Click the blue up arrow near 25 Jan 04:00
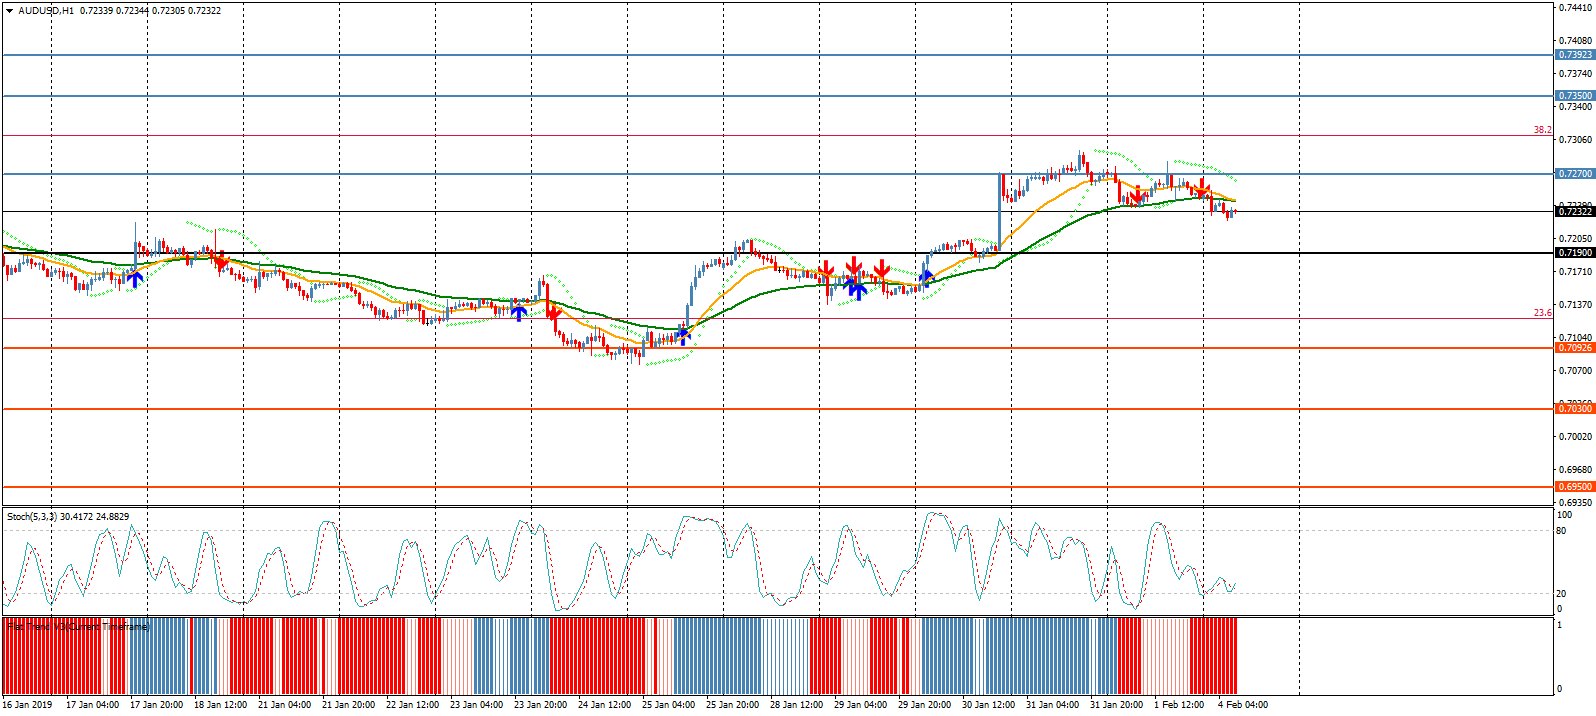Screen dimensions: 1596x716 (682, 334)
